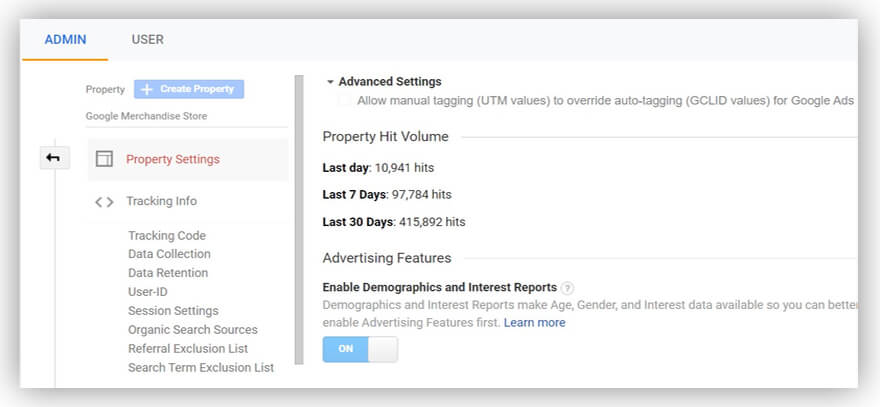880x407 pixels.
Task: Click the Create Property button
Action: coord(189,89)
